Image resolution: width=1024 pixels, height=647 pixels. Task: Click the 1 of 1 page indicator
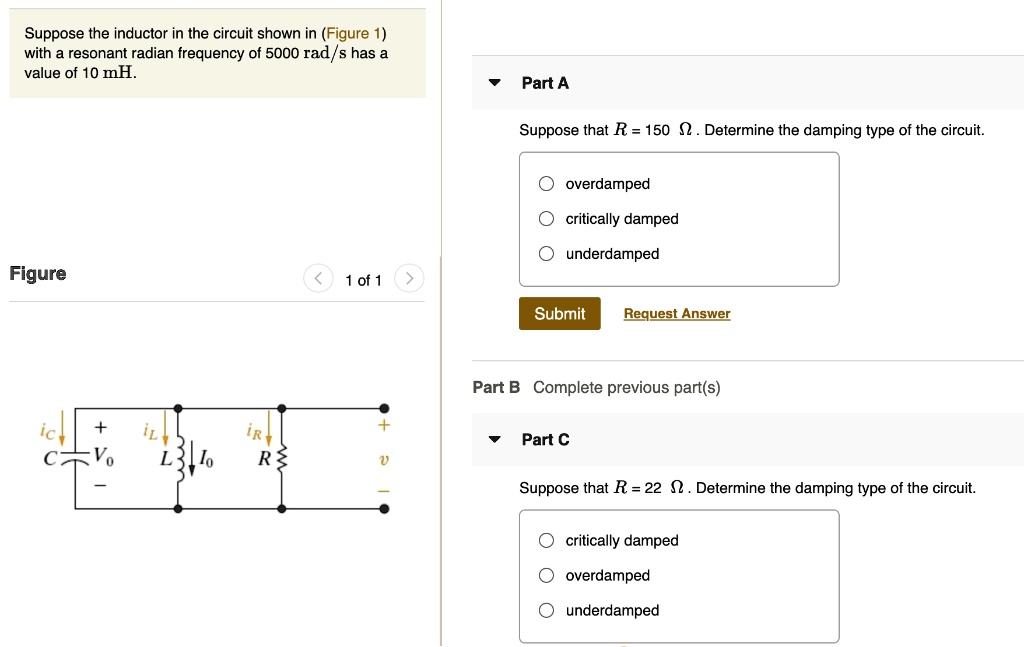(x=363, y=280)
